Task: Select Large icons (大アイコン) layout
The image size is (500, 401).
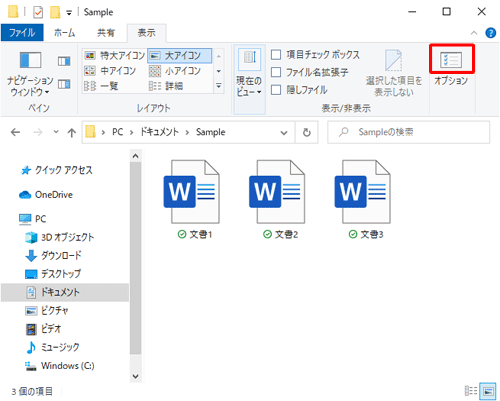Action: tap(179, 55)
